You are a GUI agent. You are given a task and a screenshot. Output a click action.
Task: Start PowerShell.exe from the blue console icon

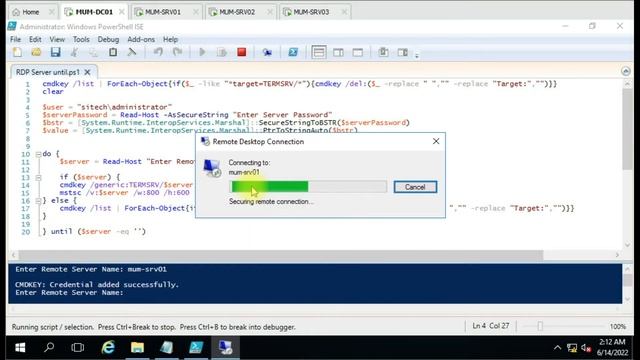(x=293, y=52)
